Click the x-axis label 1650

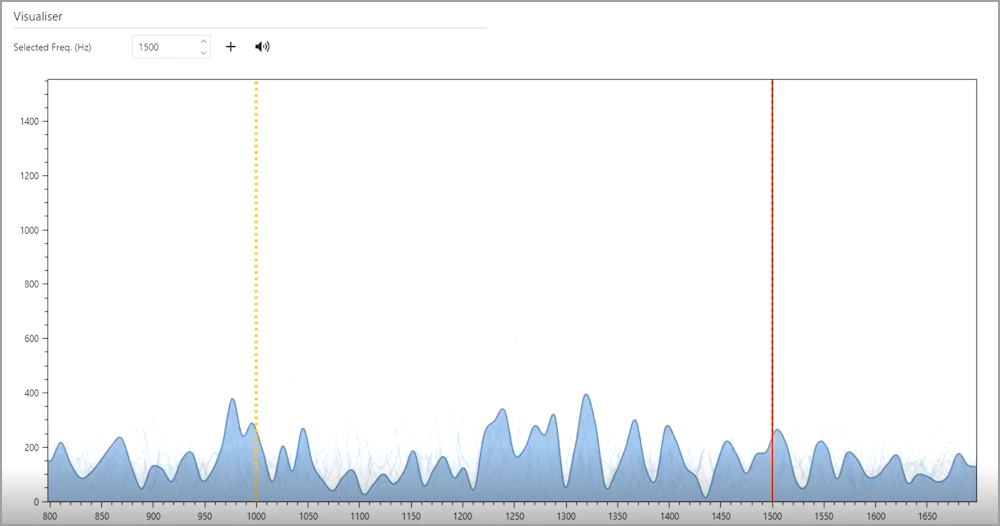(x=927, y=516)
